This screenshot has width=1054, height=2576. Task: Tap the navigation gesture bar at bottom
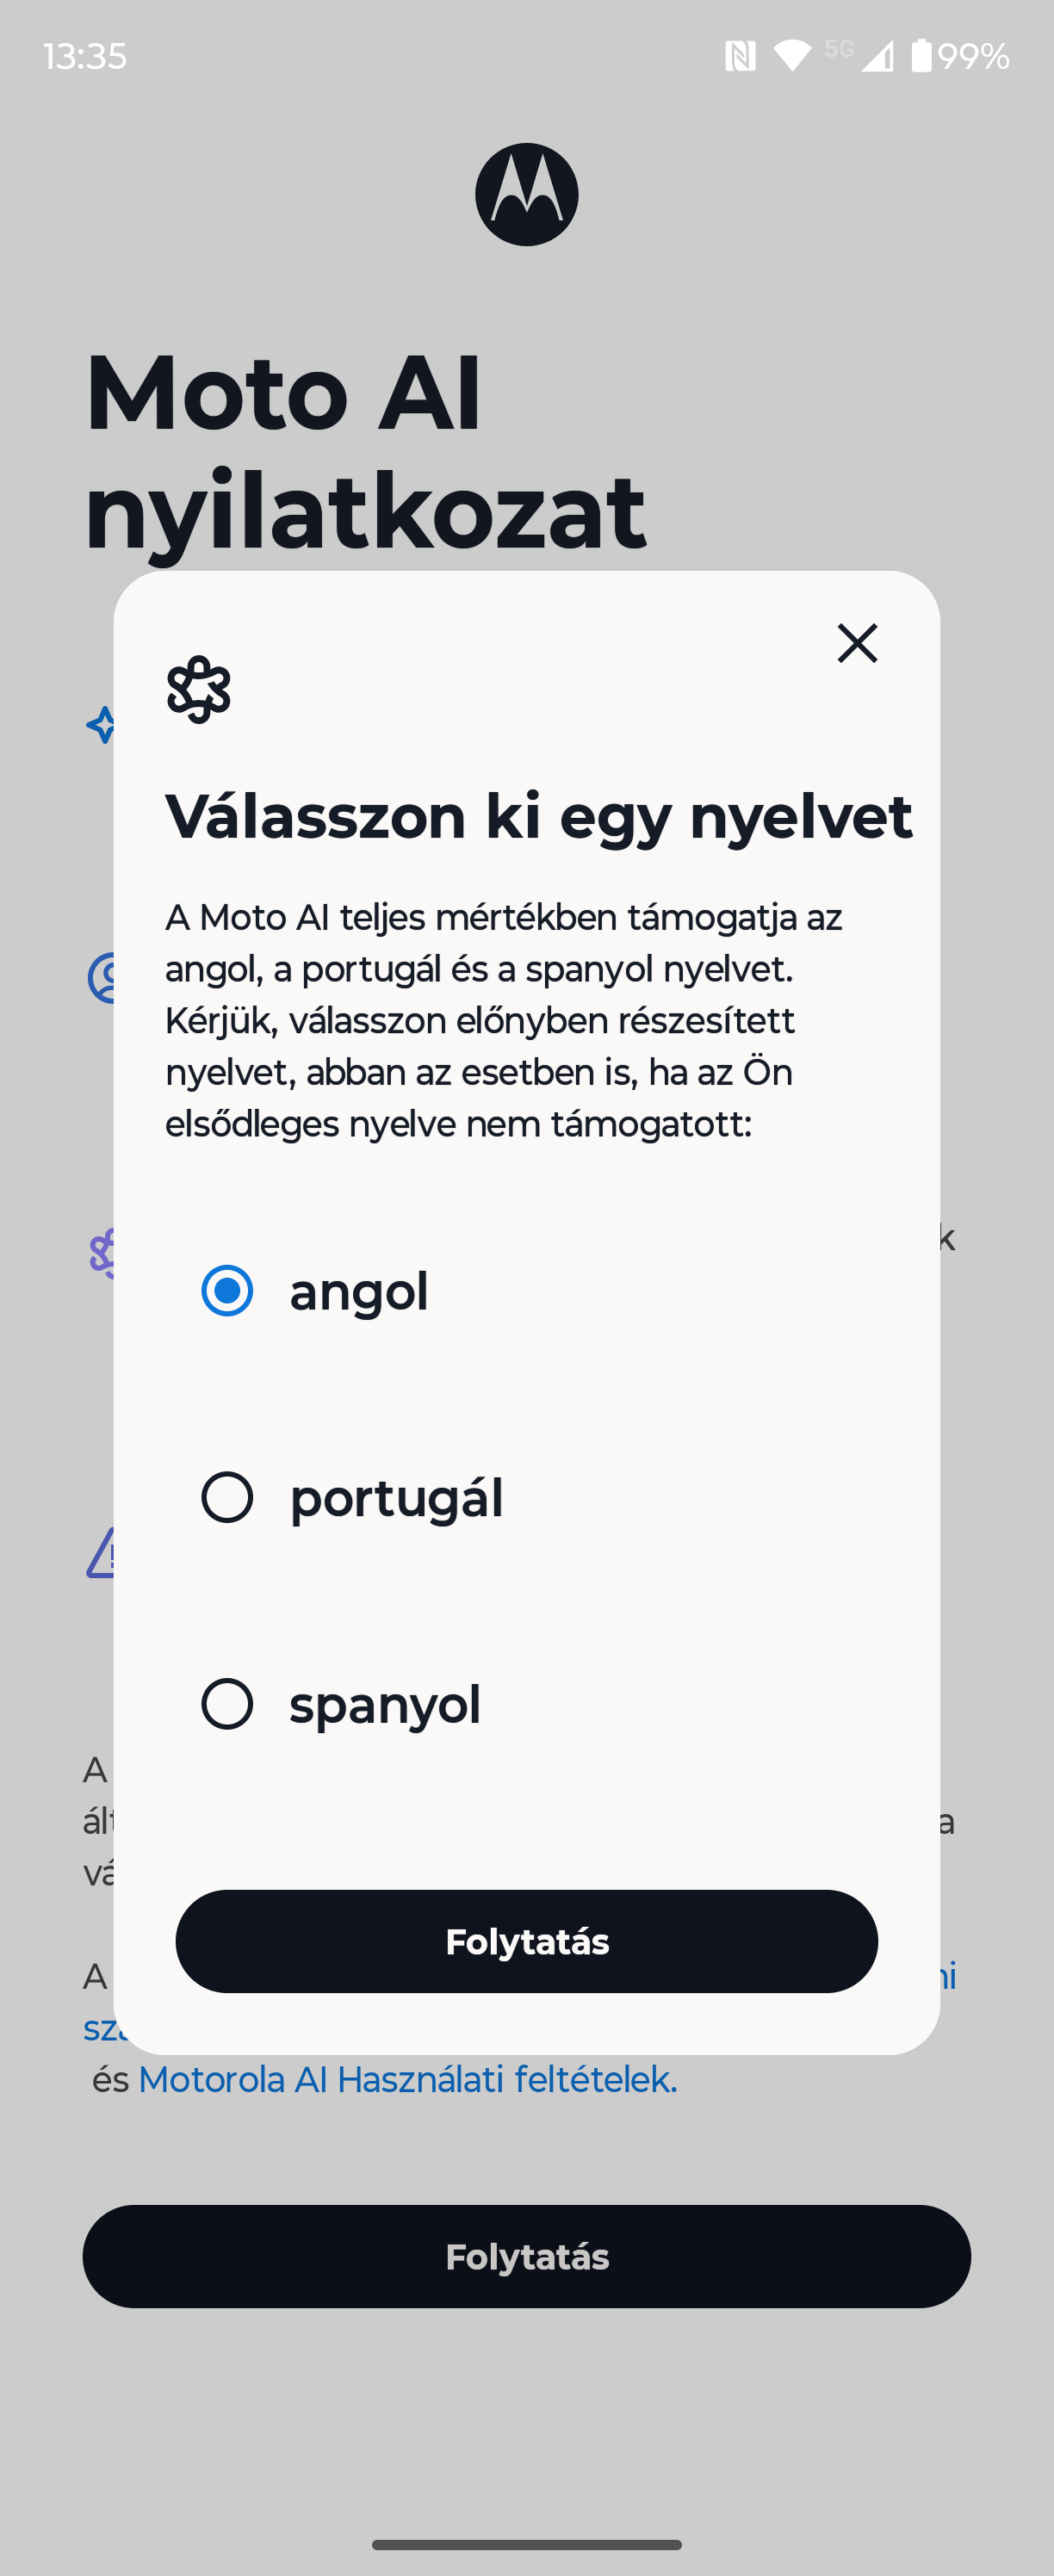click(x=527, y=2544)
